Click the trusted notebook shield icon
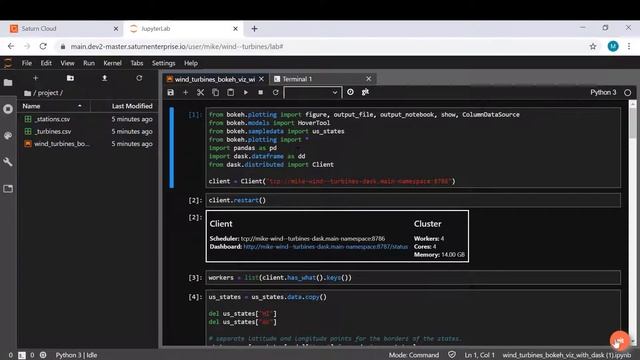 point(451,355)
